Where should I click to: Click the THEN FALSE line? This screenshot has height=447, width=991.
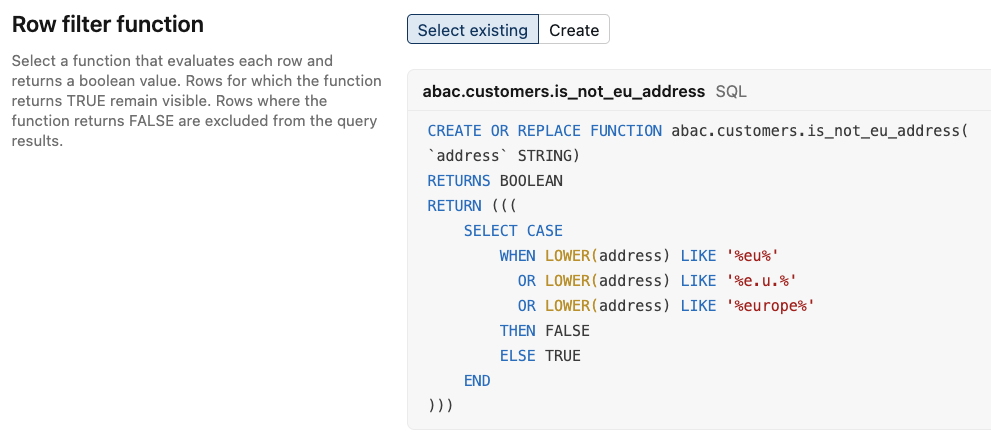coord(545,331)
